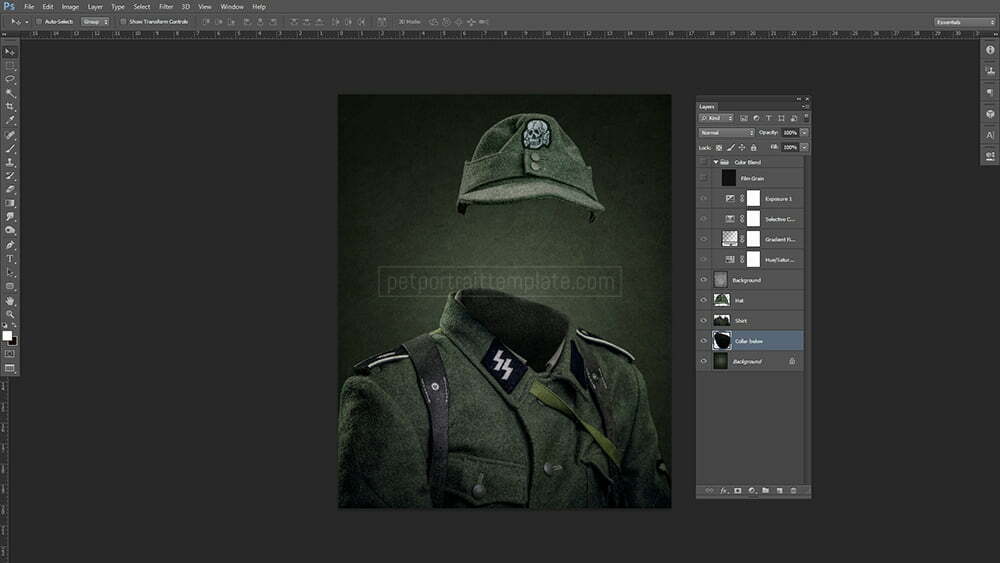Select the Pen tool
The width and height of the screenshot is (1000, 563).
tap(10, 245)
